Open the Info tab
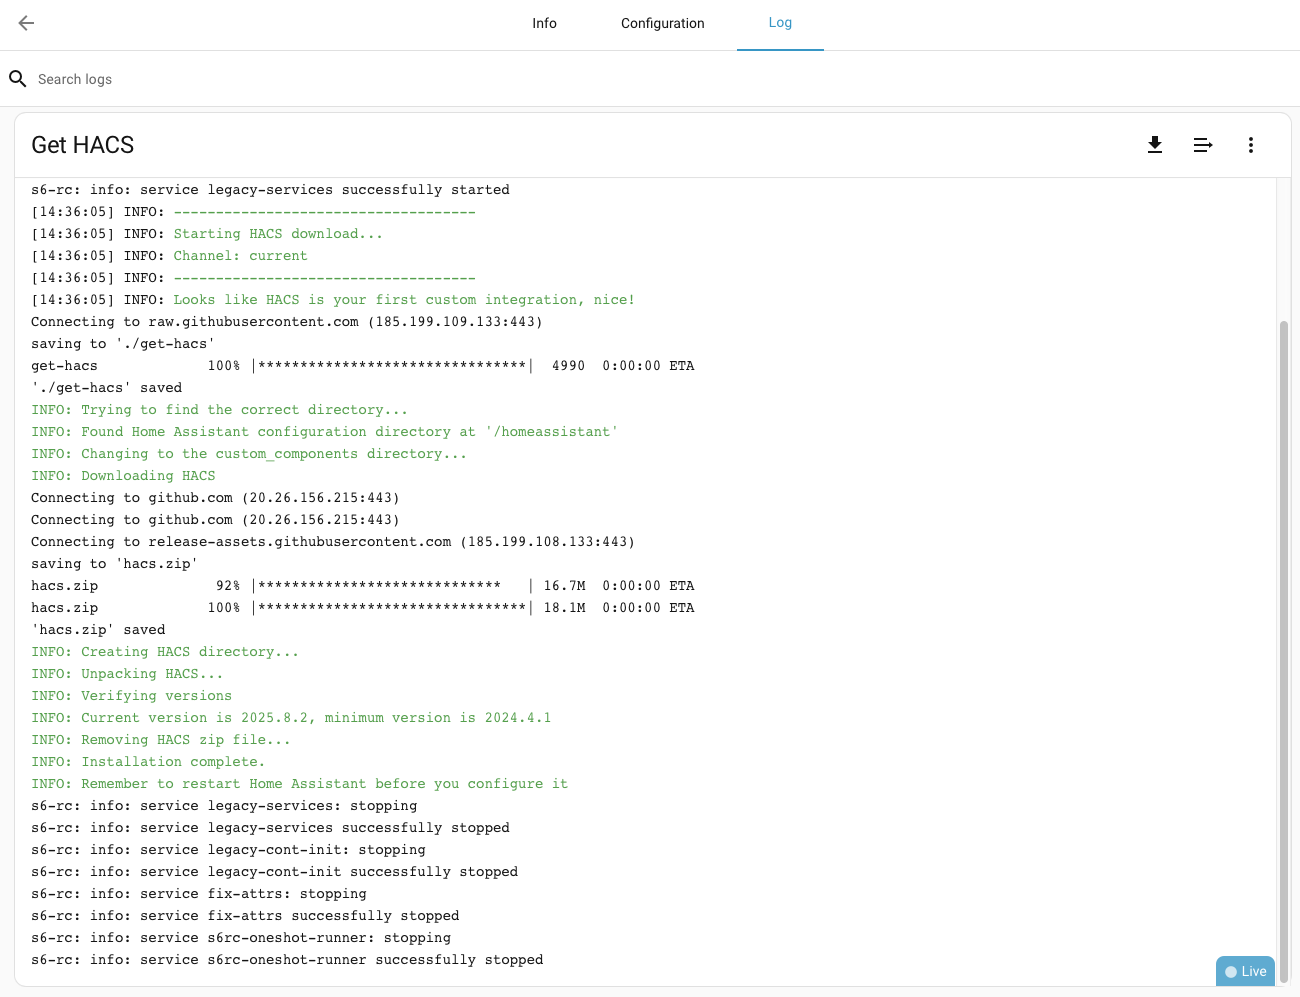This screenshot has width=1300, height=997. coord(544,23)
